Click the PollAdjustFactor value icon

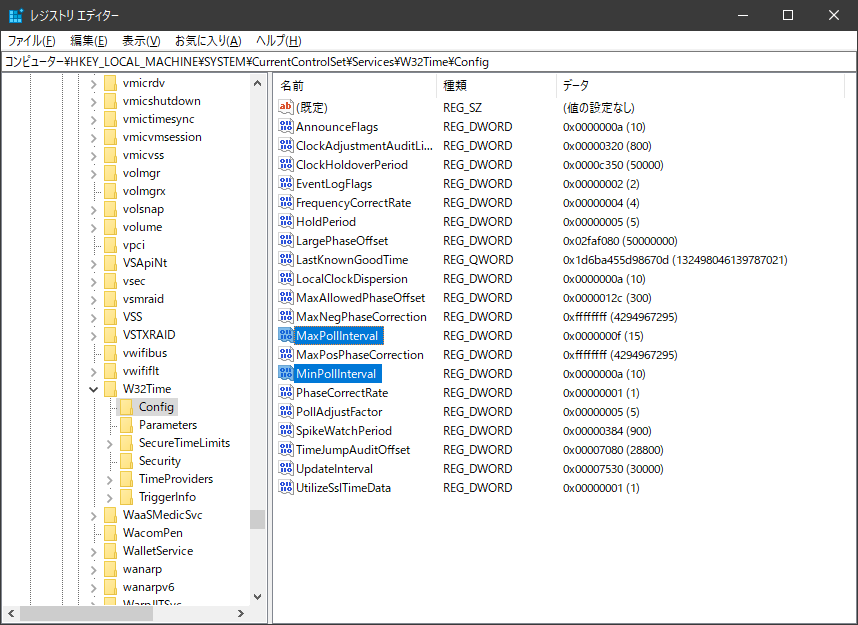point(286,412)
